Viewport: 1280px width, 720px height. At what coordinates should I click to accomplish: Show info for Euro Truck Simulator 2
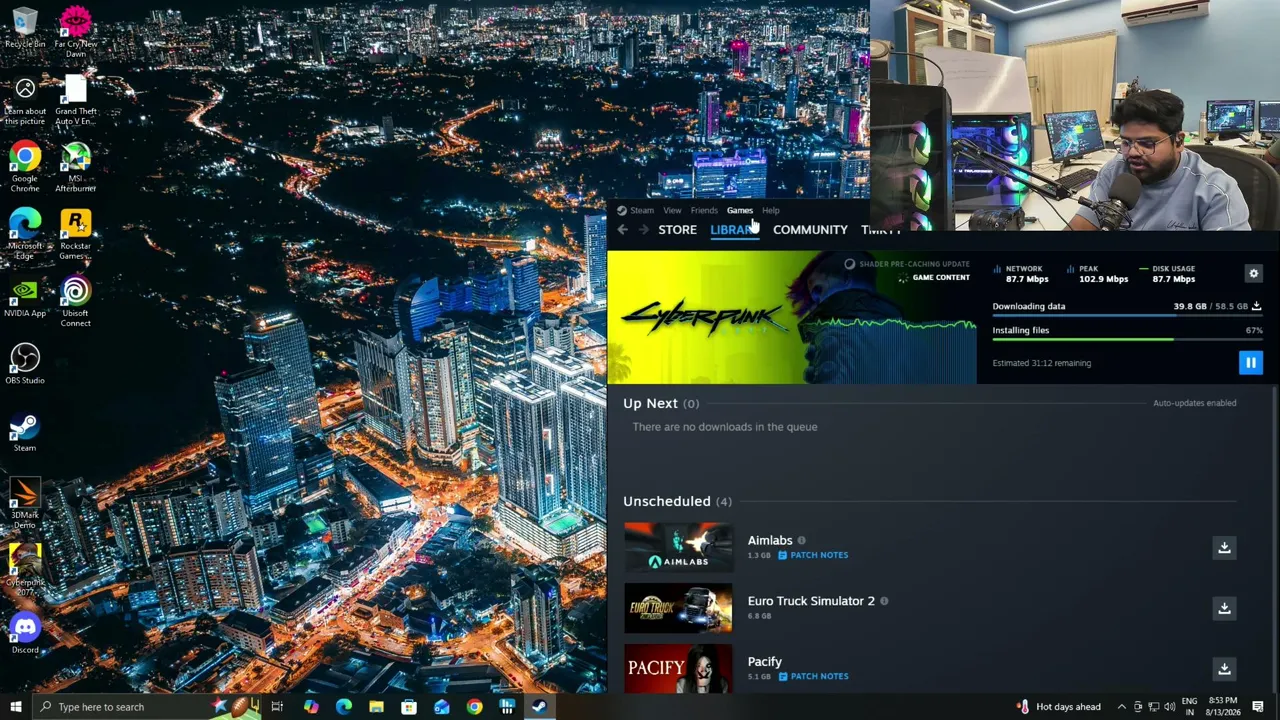[884, 601]
